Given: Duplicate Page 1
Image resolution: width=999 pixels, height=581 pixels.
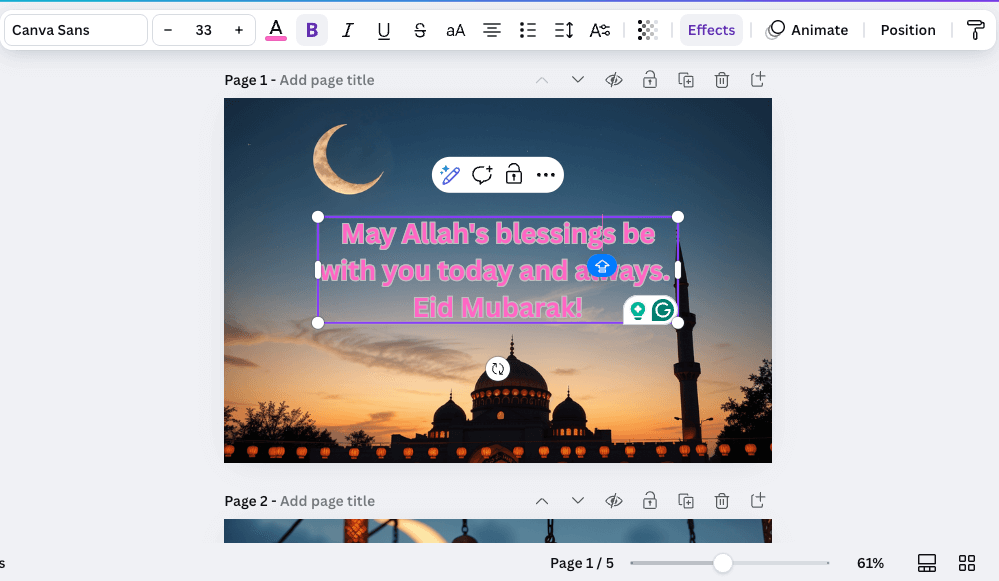Looking at the screenshot, I should [686, 80].
